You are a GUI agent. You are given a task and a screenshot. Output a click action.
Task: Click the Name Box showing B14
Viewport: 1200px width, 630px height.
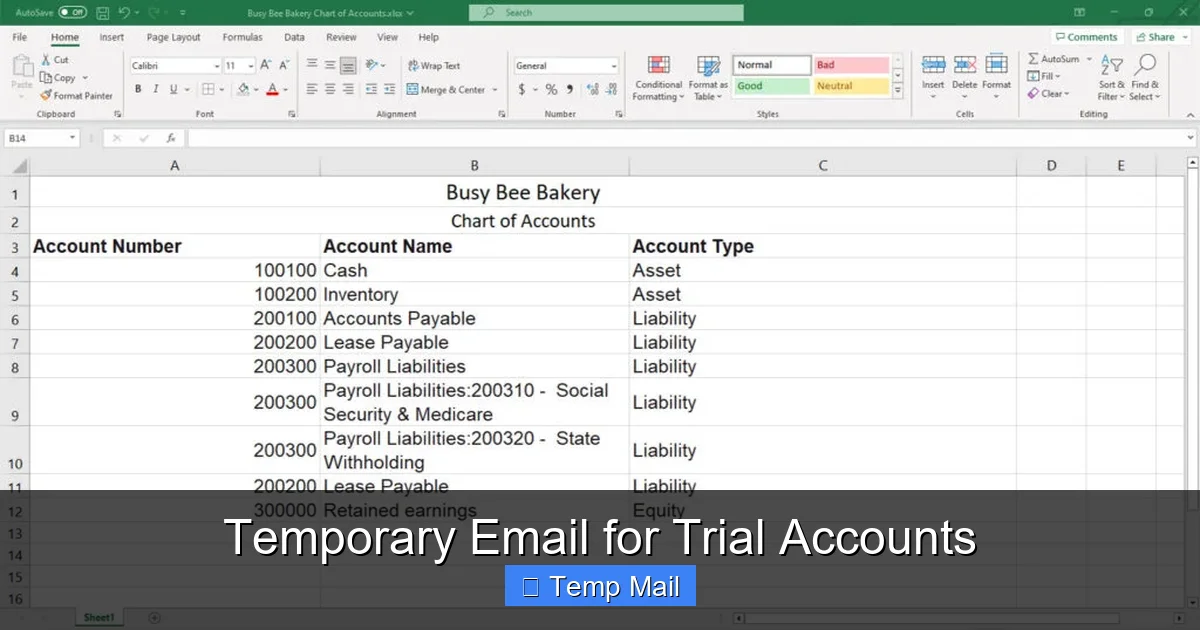point(42,138)
